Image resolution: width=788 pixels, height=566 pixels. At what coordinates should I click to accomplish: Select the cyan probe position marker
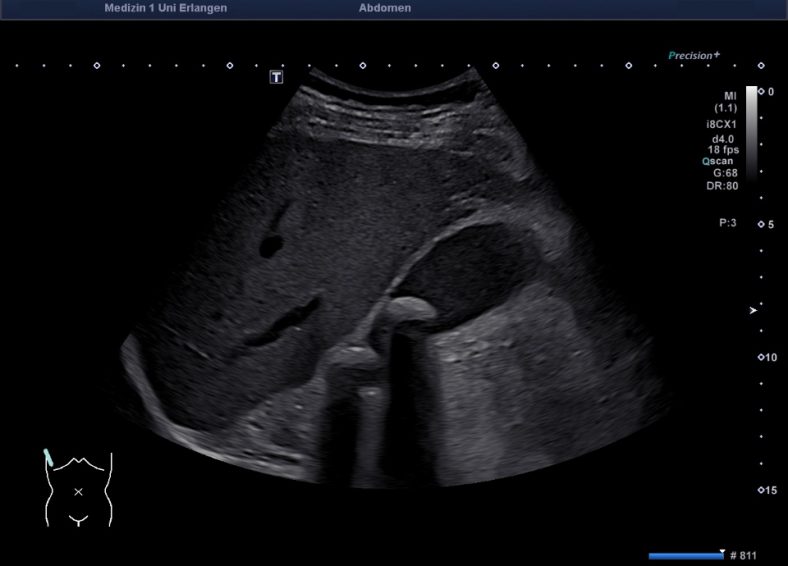[49, 458]
